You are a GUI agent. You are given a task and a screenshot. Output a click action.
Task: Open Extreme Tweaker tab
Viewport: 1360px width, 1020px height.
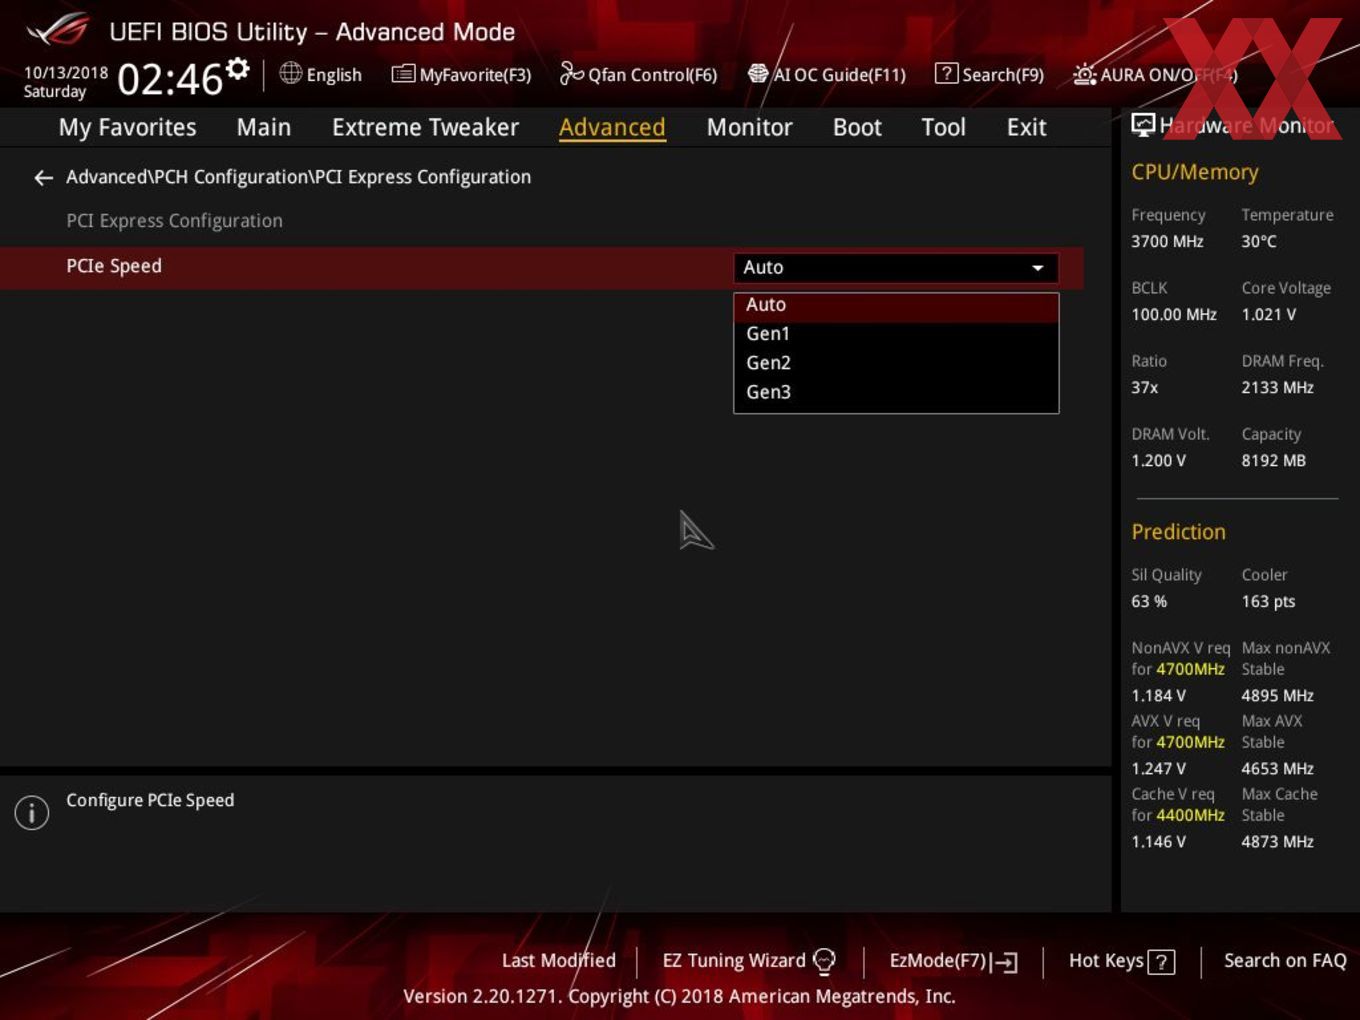(x=425, y=127)
